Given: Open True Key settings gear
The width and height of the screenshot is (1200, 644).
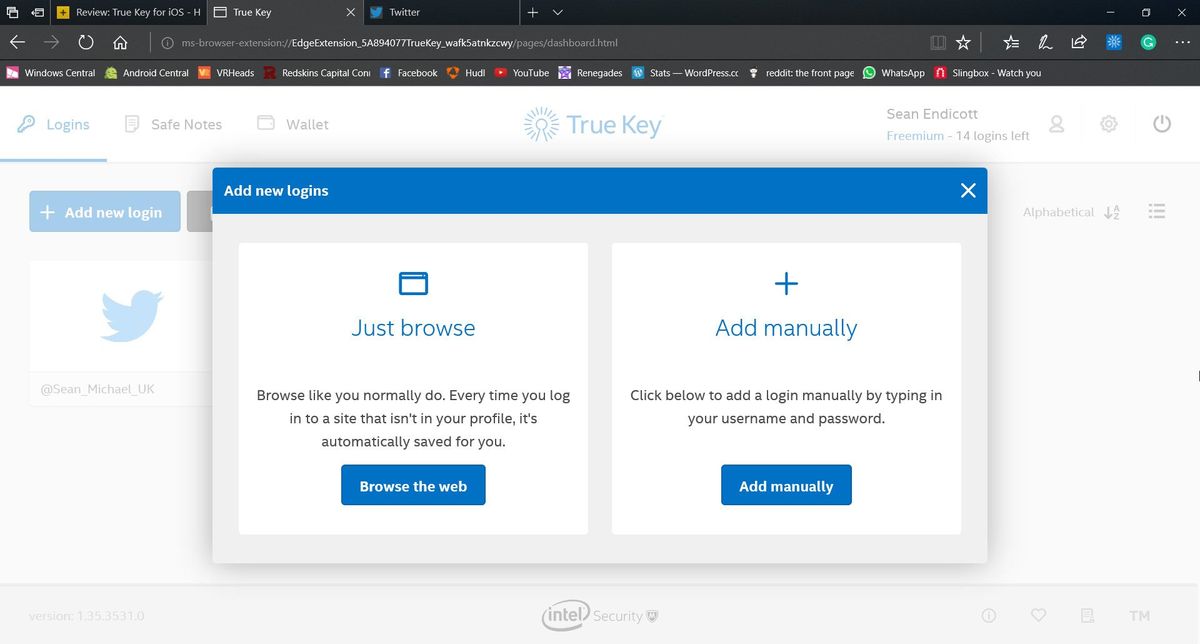Looking at the screenshot, I should click(1109, 123).
